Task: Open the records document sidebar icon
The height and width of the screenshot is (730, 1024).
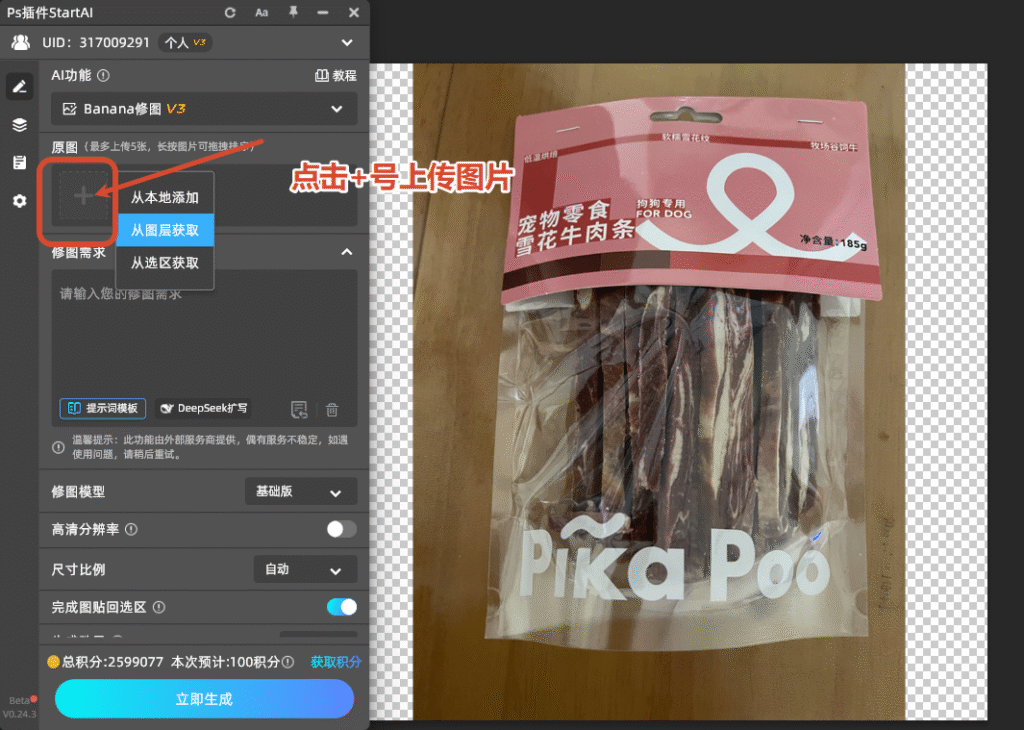Action: [20, 163]
